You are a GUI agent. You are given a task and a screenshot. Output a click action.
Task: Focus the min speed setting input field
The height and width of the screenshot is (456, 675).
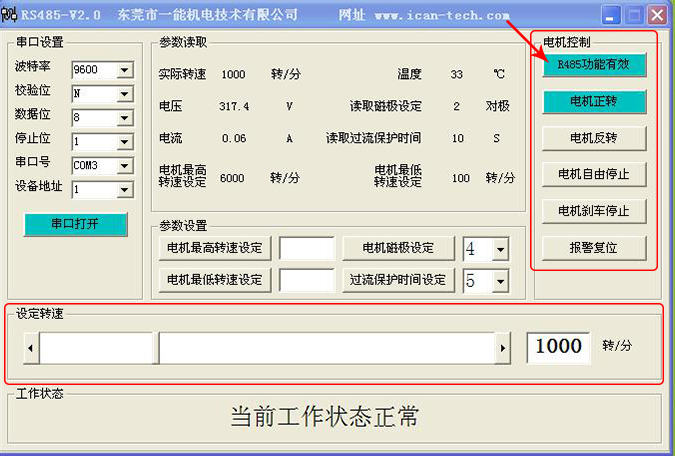point(307,281)
